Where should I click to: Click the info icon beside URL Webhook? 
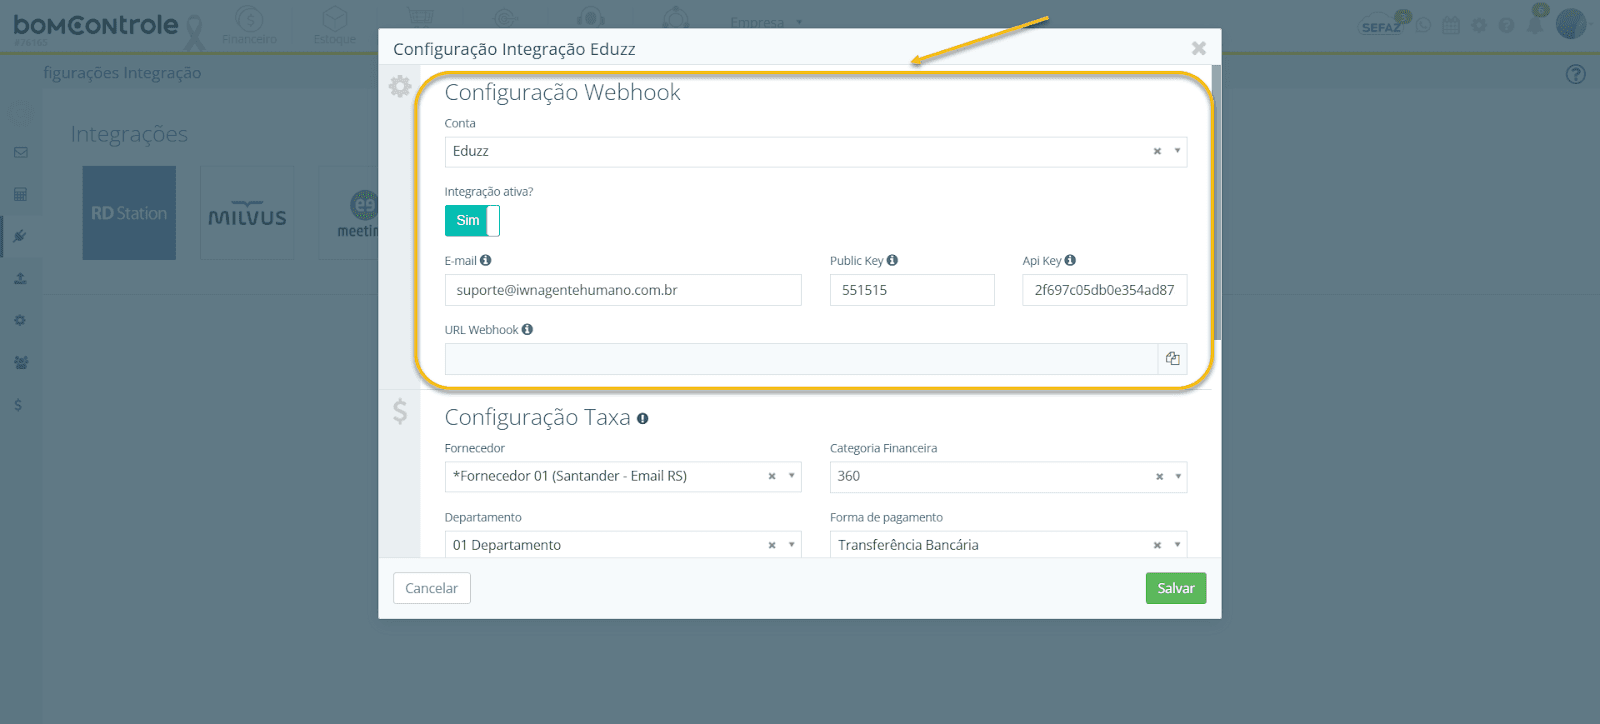click(x=527, y=329)
